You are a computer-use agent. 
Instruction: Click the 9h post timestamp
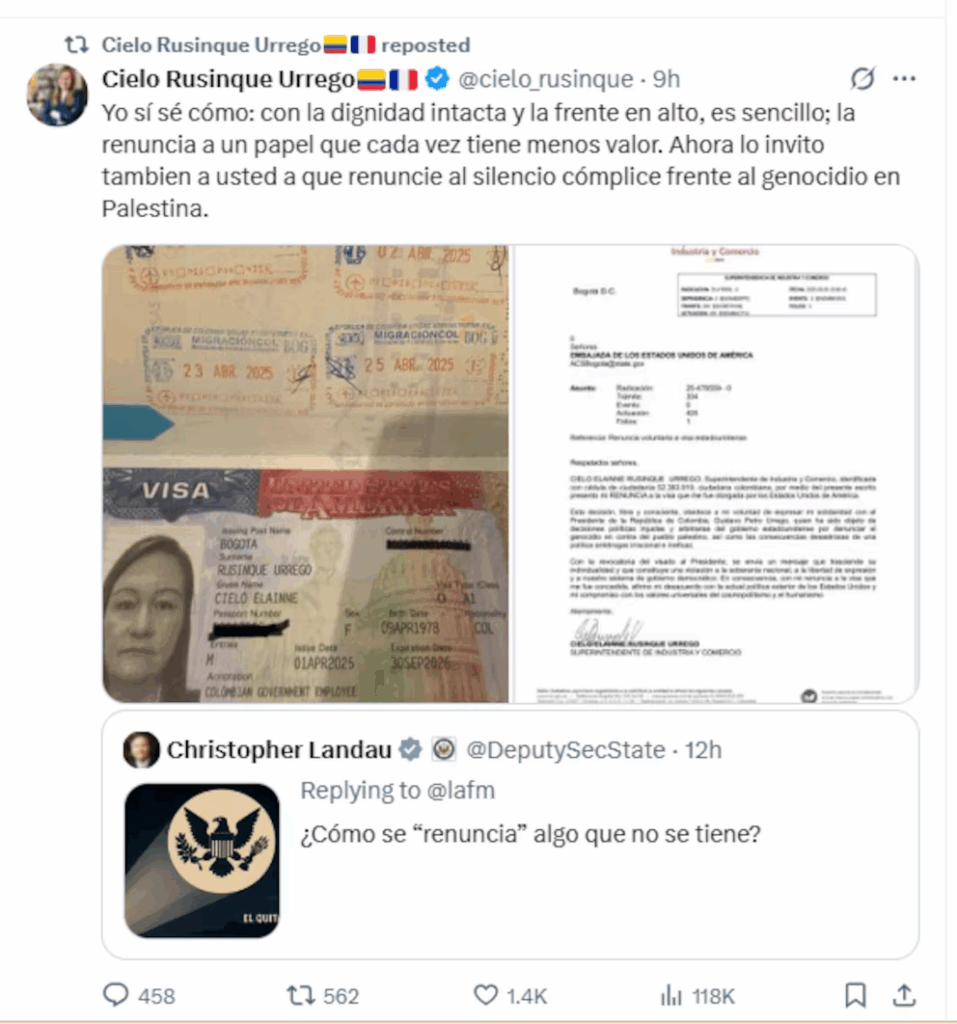[x=666, y=79]
